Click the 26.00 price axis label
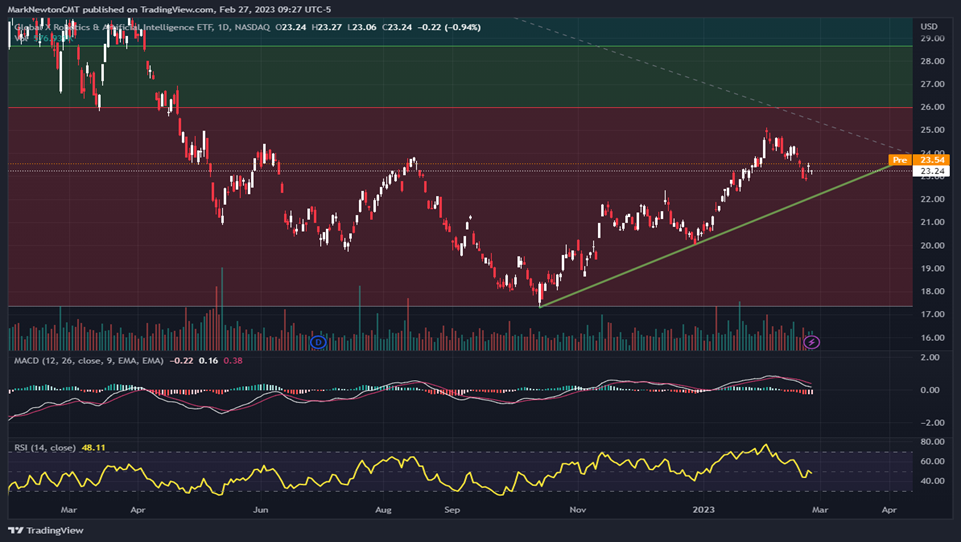The width and height of the screenshot is (961, 542). point(932,107)
